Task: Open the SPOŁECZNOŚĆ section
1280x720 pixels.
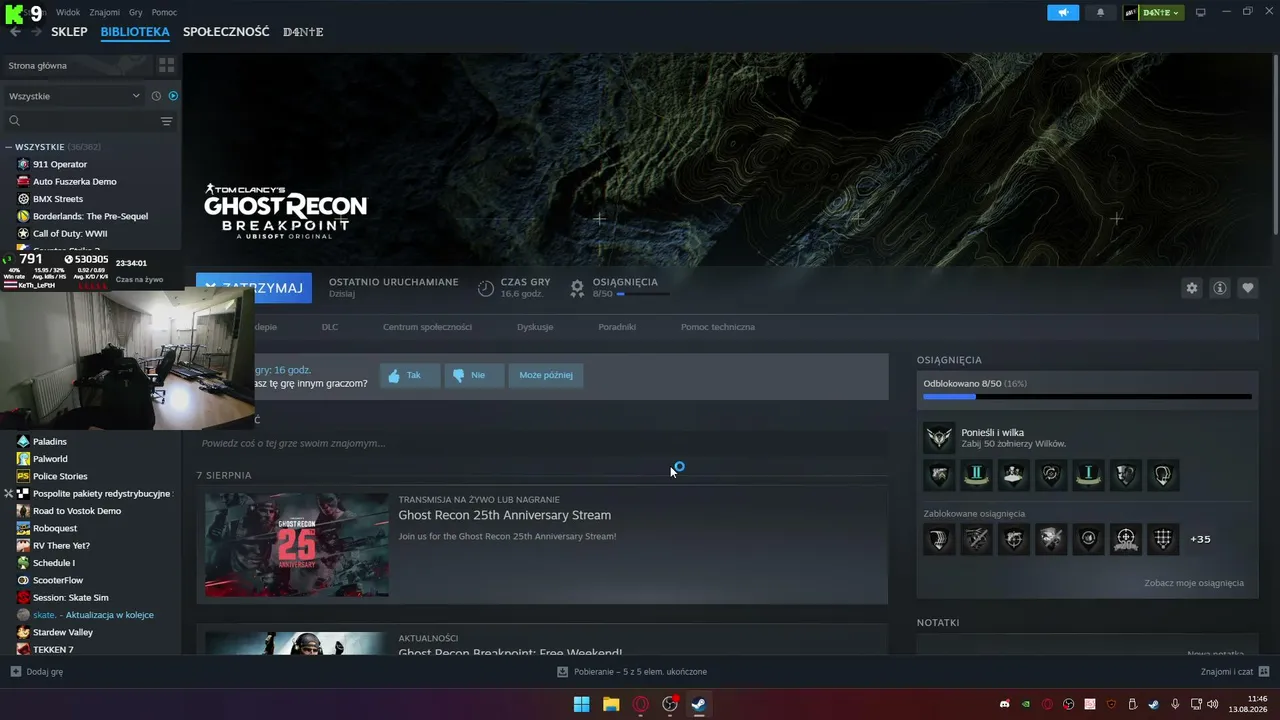Action: (226, 32)
